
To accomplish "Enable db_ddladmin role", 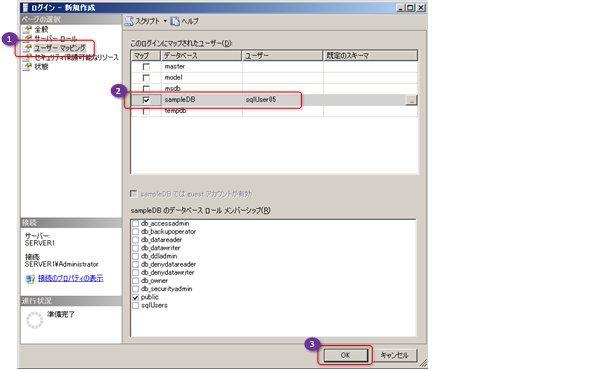I will [135, 257].
